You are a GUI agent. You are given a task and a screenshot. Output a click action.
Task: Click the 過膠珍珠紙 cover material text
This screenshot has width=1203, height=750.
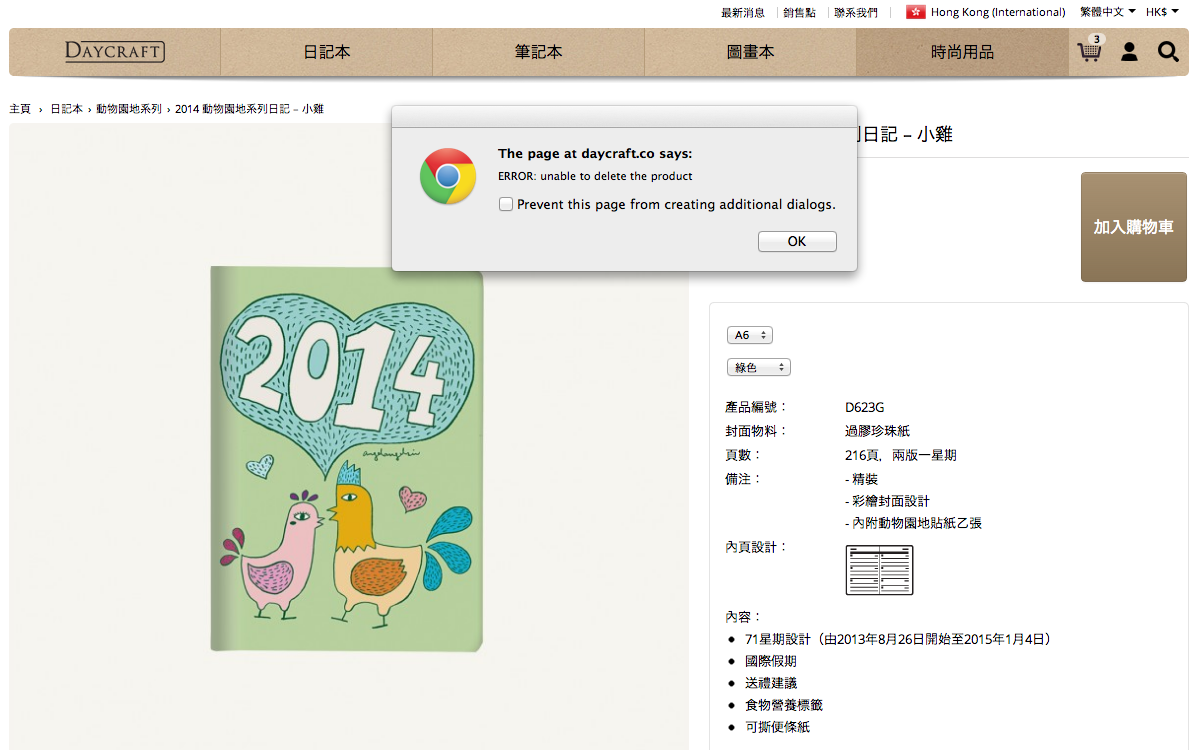coord(878,431)
